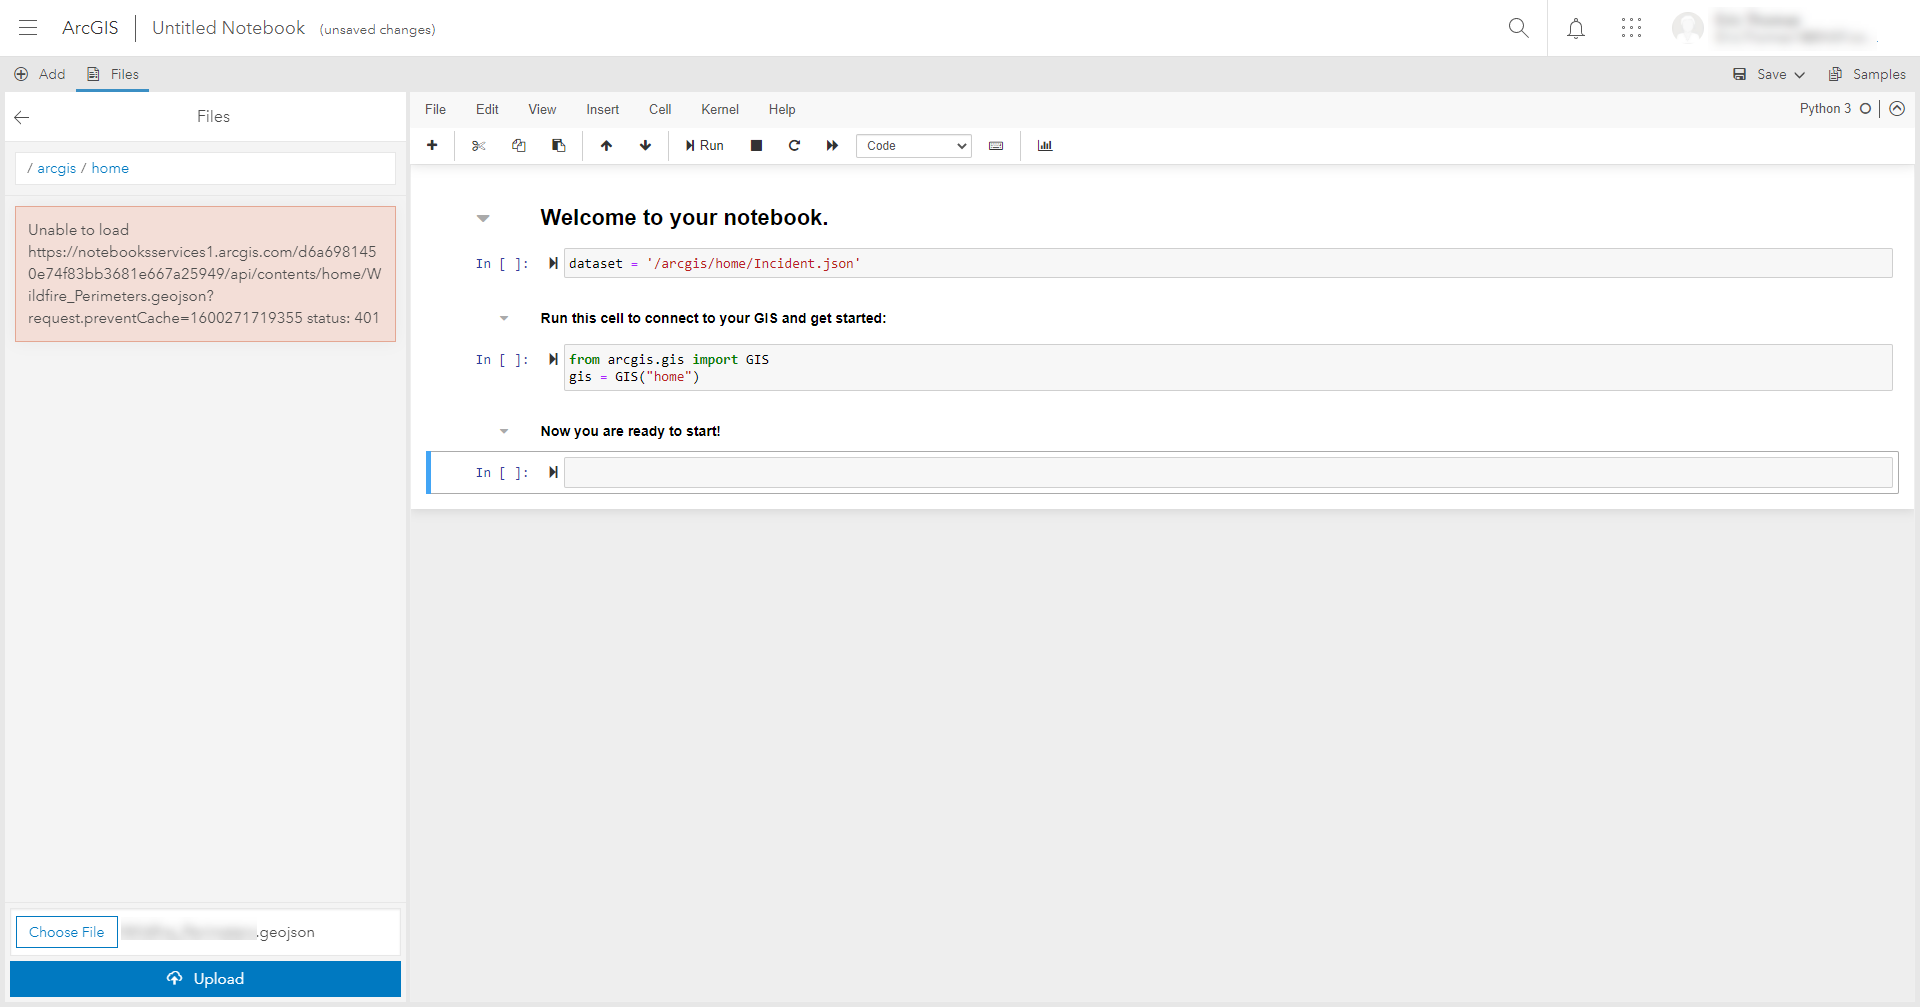Click the selected .geojson file name
1920x1007 pixels.
218,932
